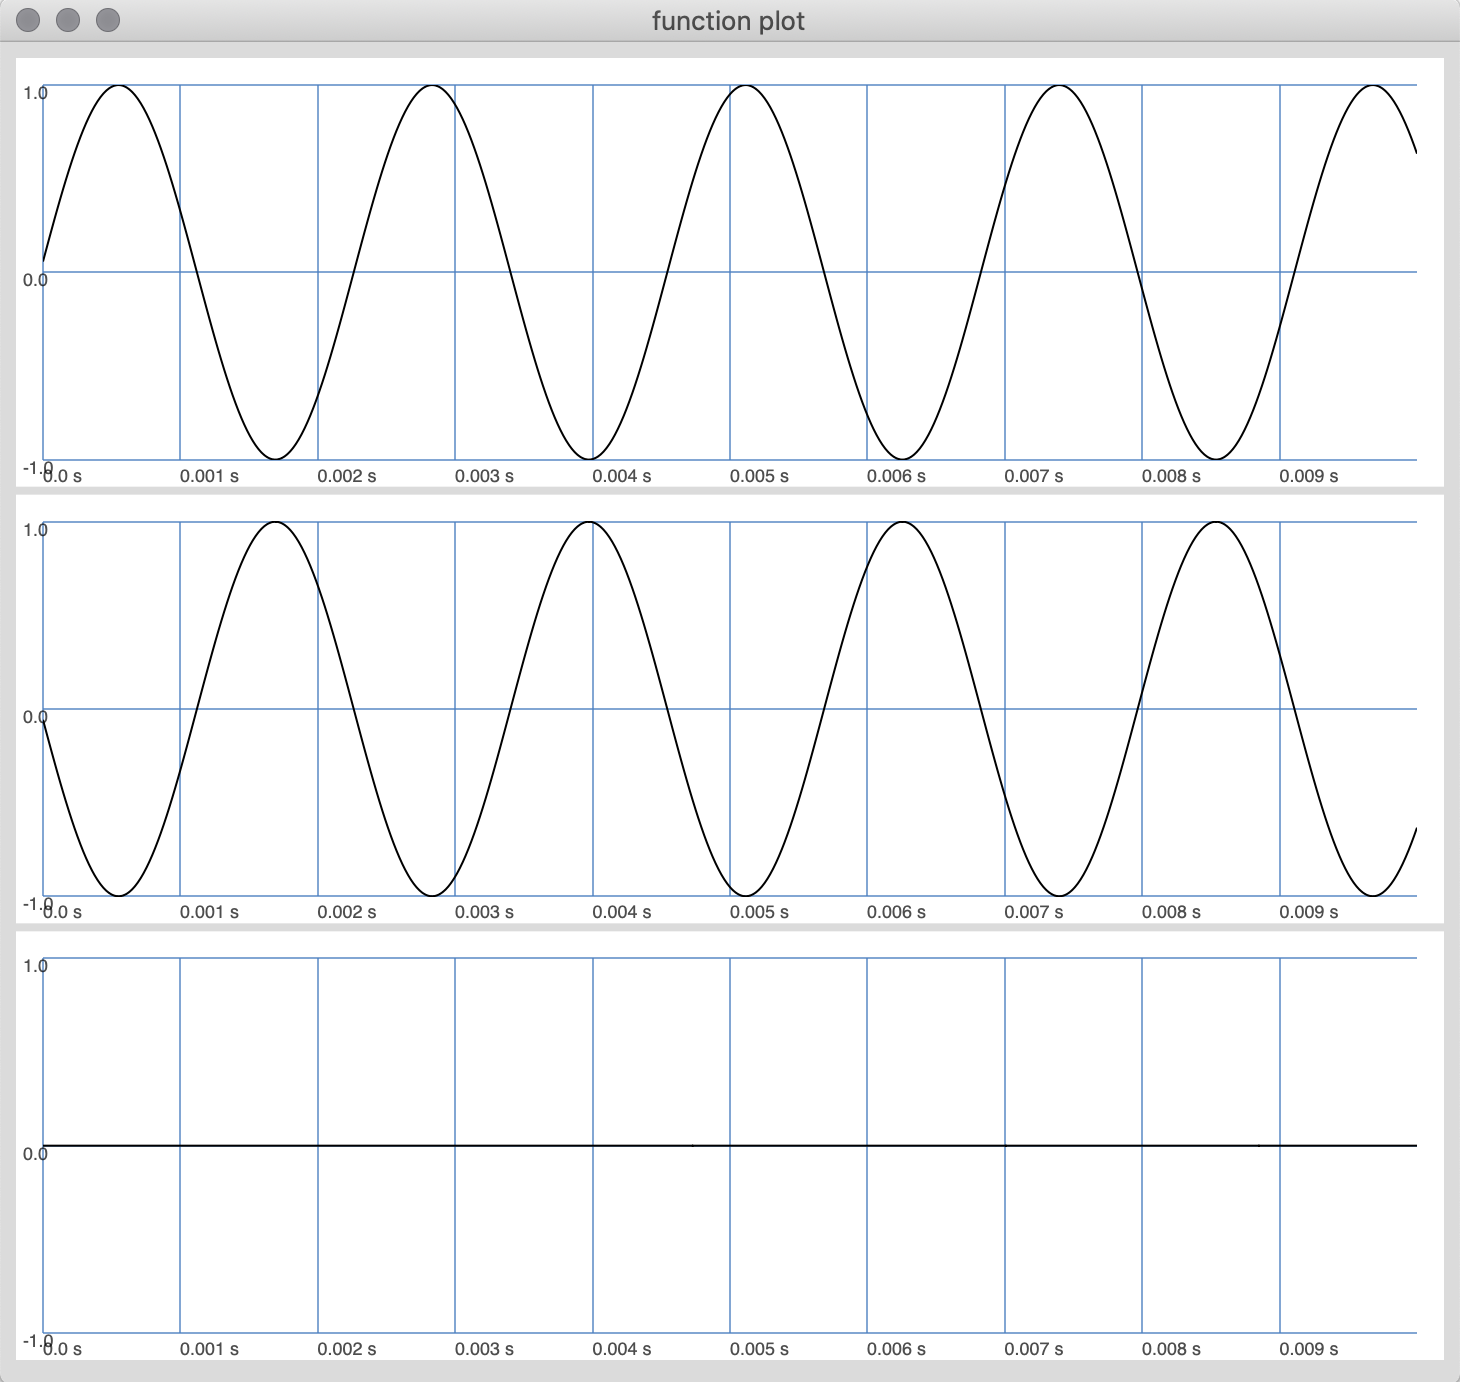The image size is (1460, 1382).
Task: Click the "0.0" mid y-label of inverted sine plot
Action: [x=35, y=717]
